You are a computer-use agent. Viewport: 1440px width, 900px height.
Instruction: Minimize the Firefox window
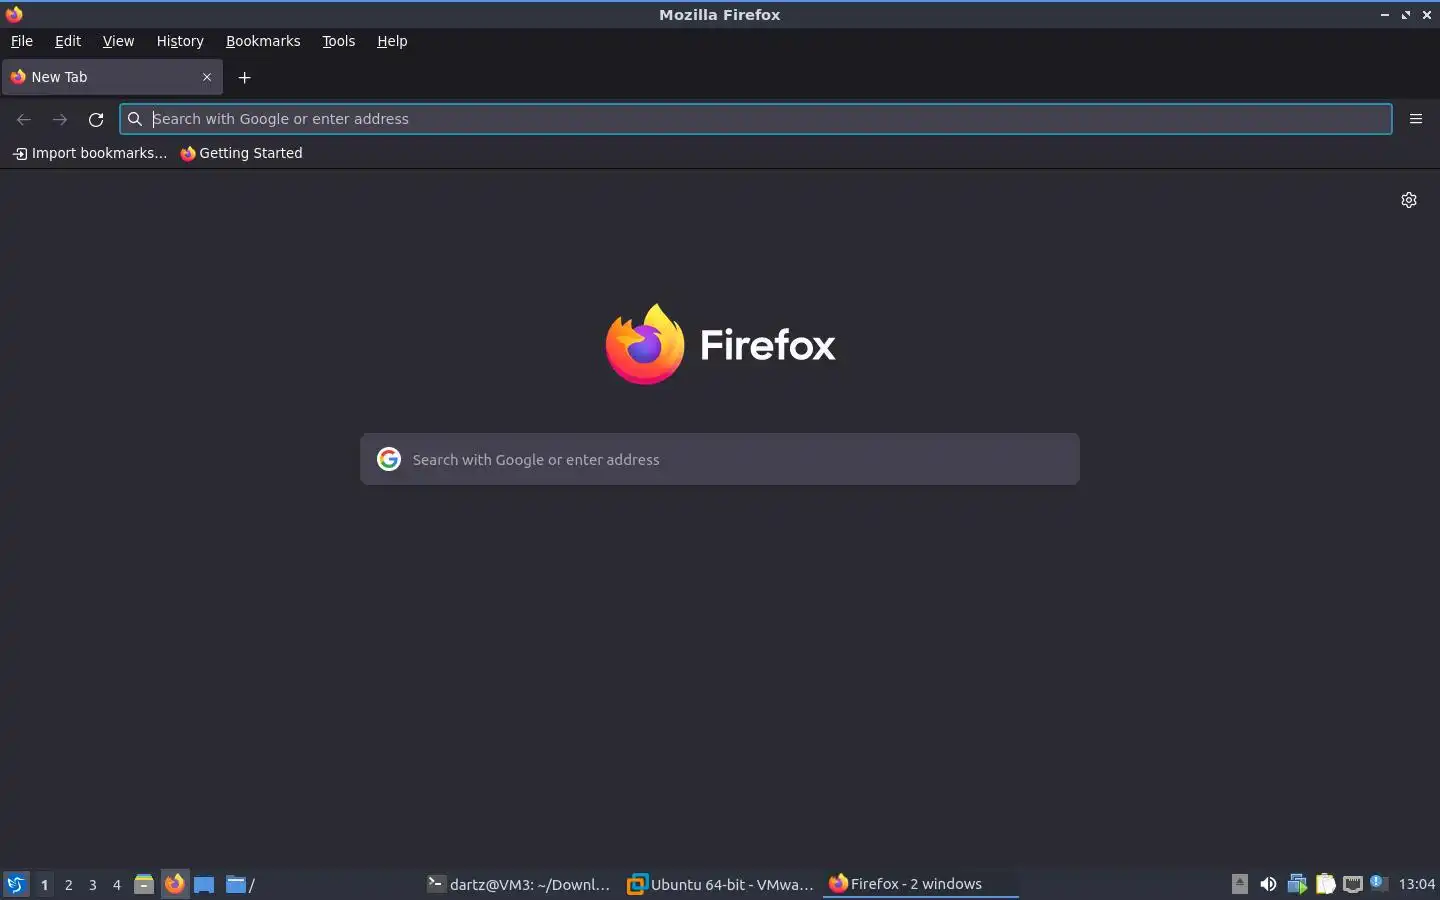pos(1385,15)
